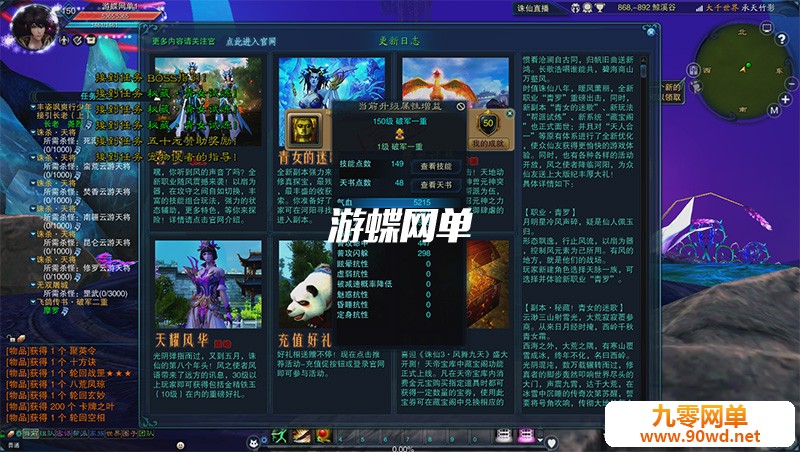This screenshot has width=800, height=452.
Task: Click the 摩罗 NPC link in quest tracker
Action: tap(52, 310)
